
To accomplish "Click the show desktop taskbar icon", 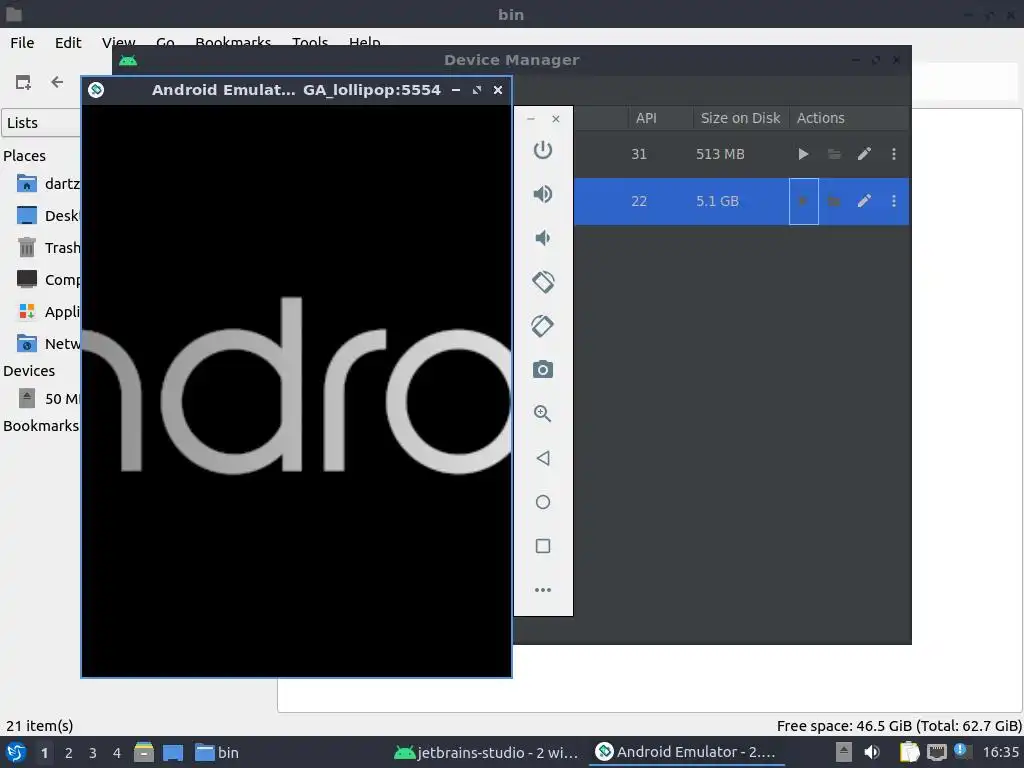I will pyautogui.click(x=173, y=752).
